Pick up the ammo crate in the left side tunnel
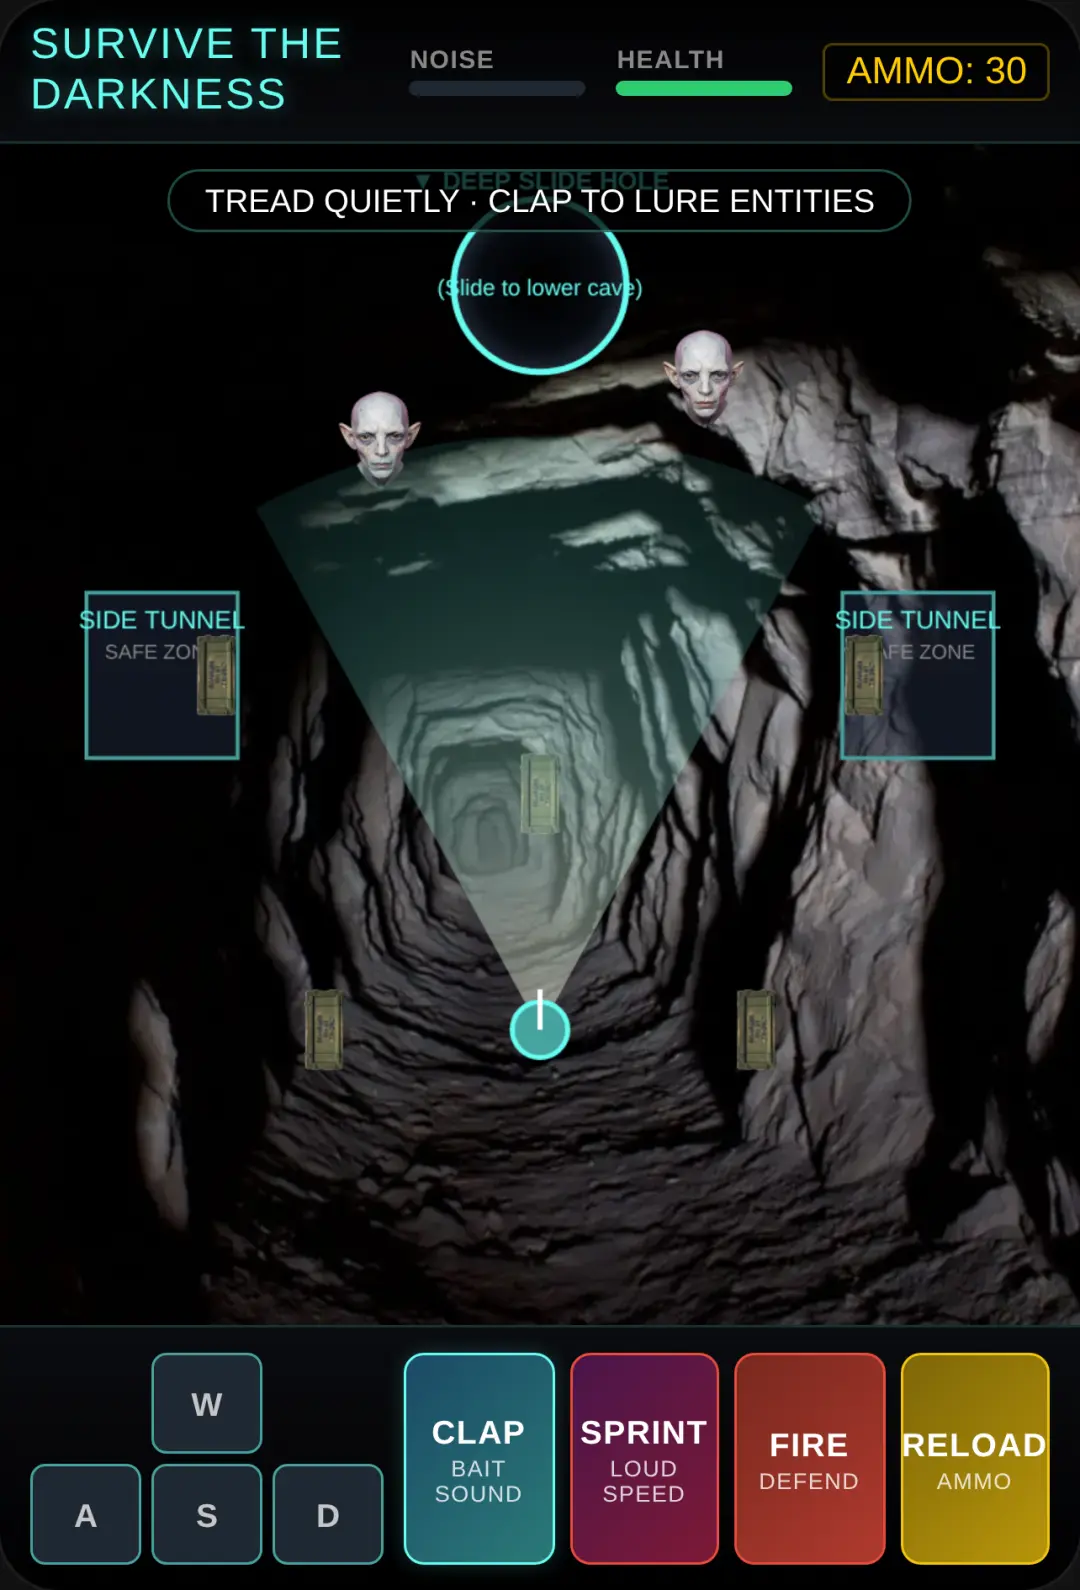 pos(216,675)
